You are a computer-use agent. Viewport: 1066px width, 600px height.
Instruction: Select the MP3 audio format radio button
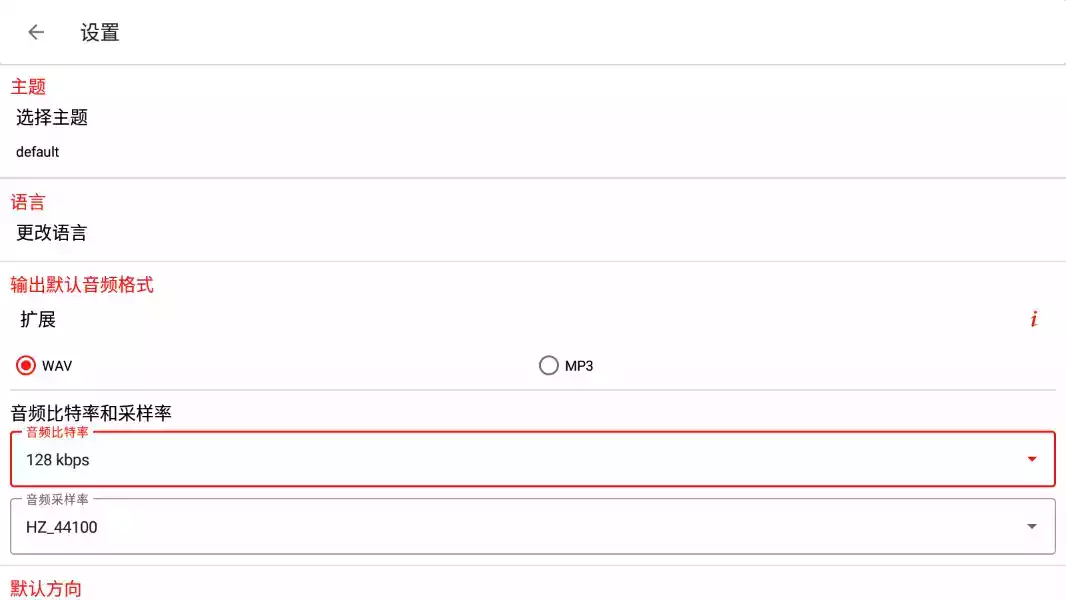click(549, 365)
